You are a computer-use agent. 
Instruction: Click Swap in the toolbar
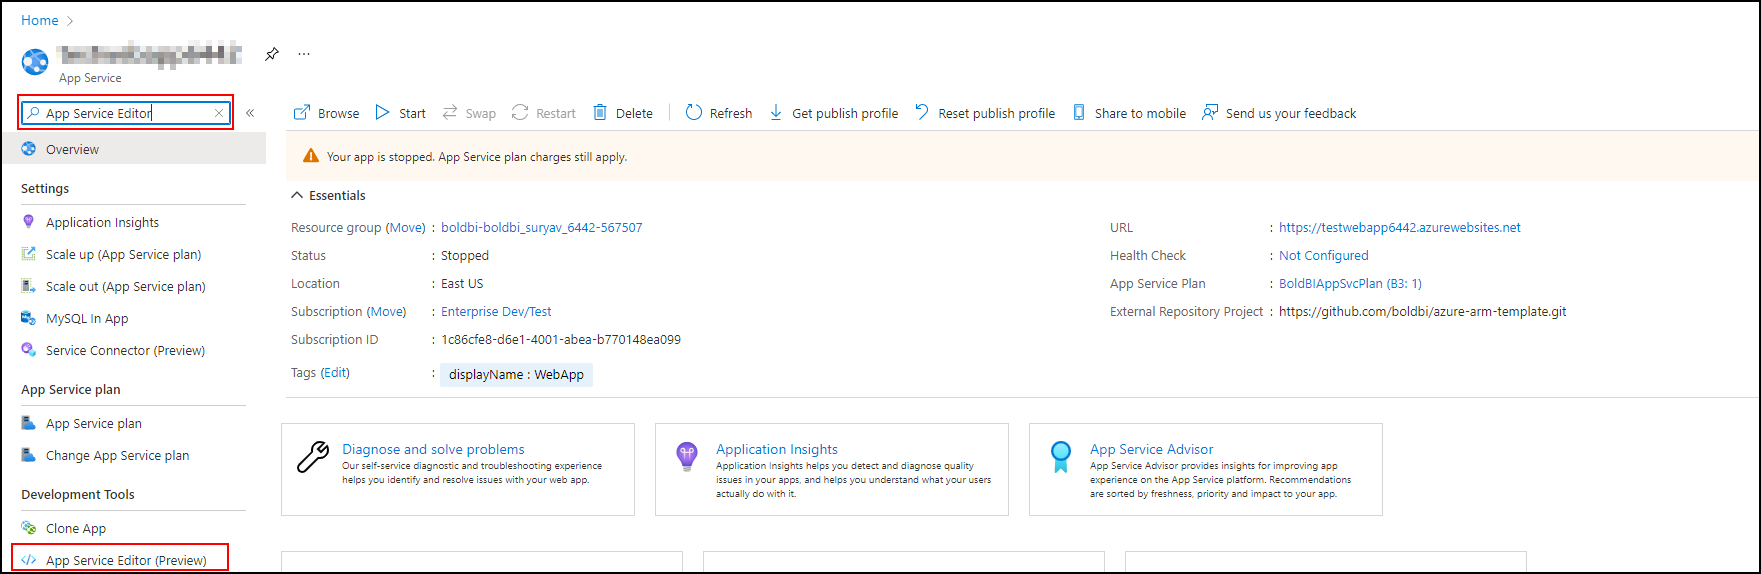(469, 113)
